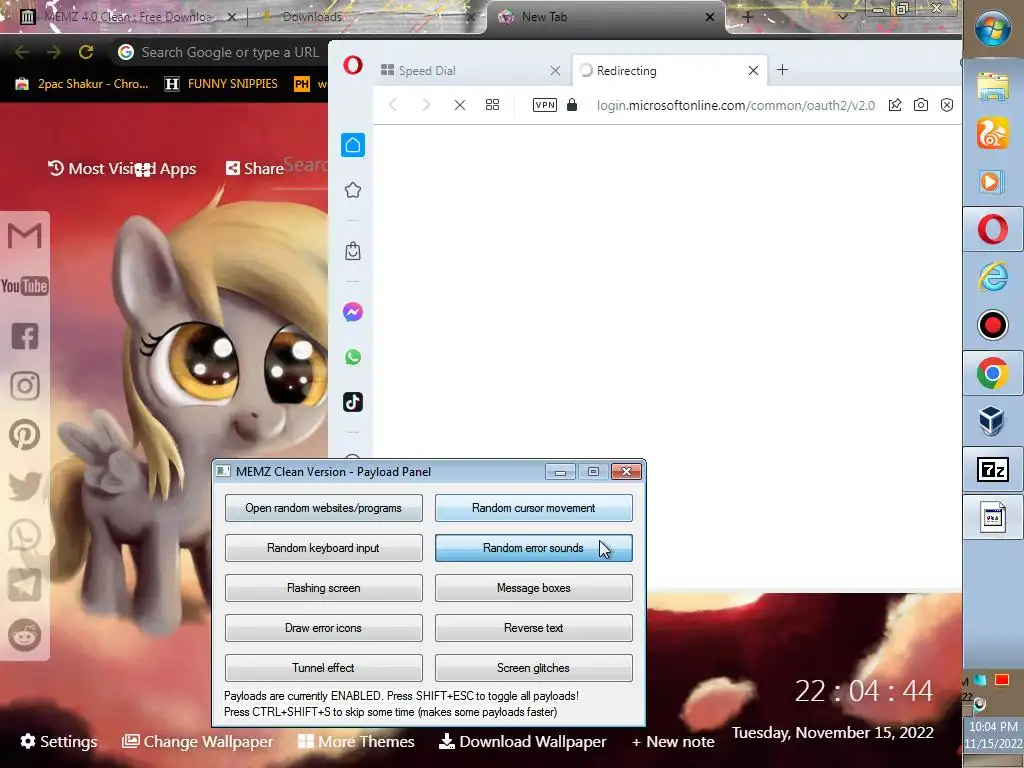Open Reddit shortcut in left sidebar

click(x=25, y=635)
